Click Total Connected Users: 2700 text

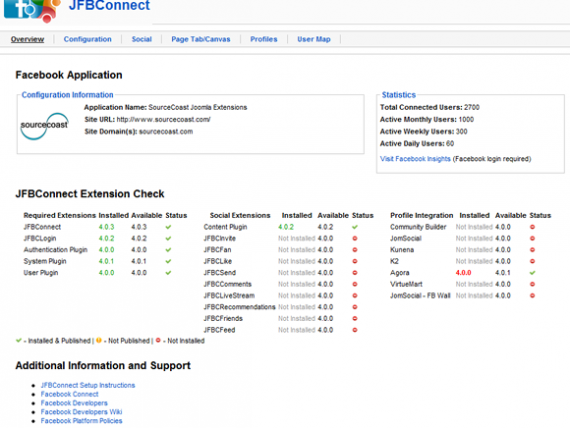[430, 107]
